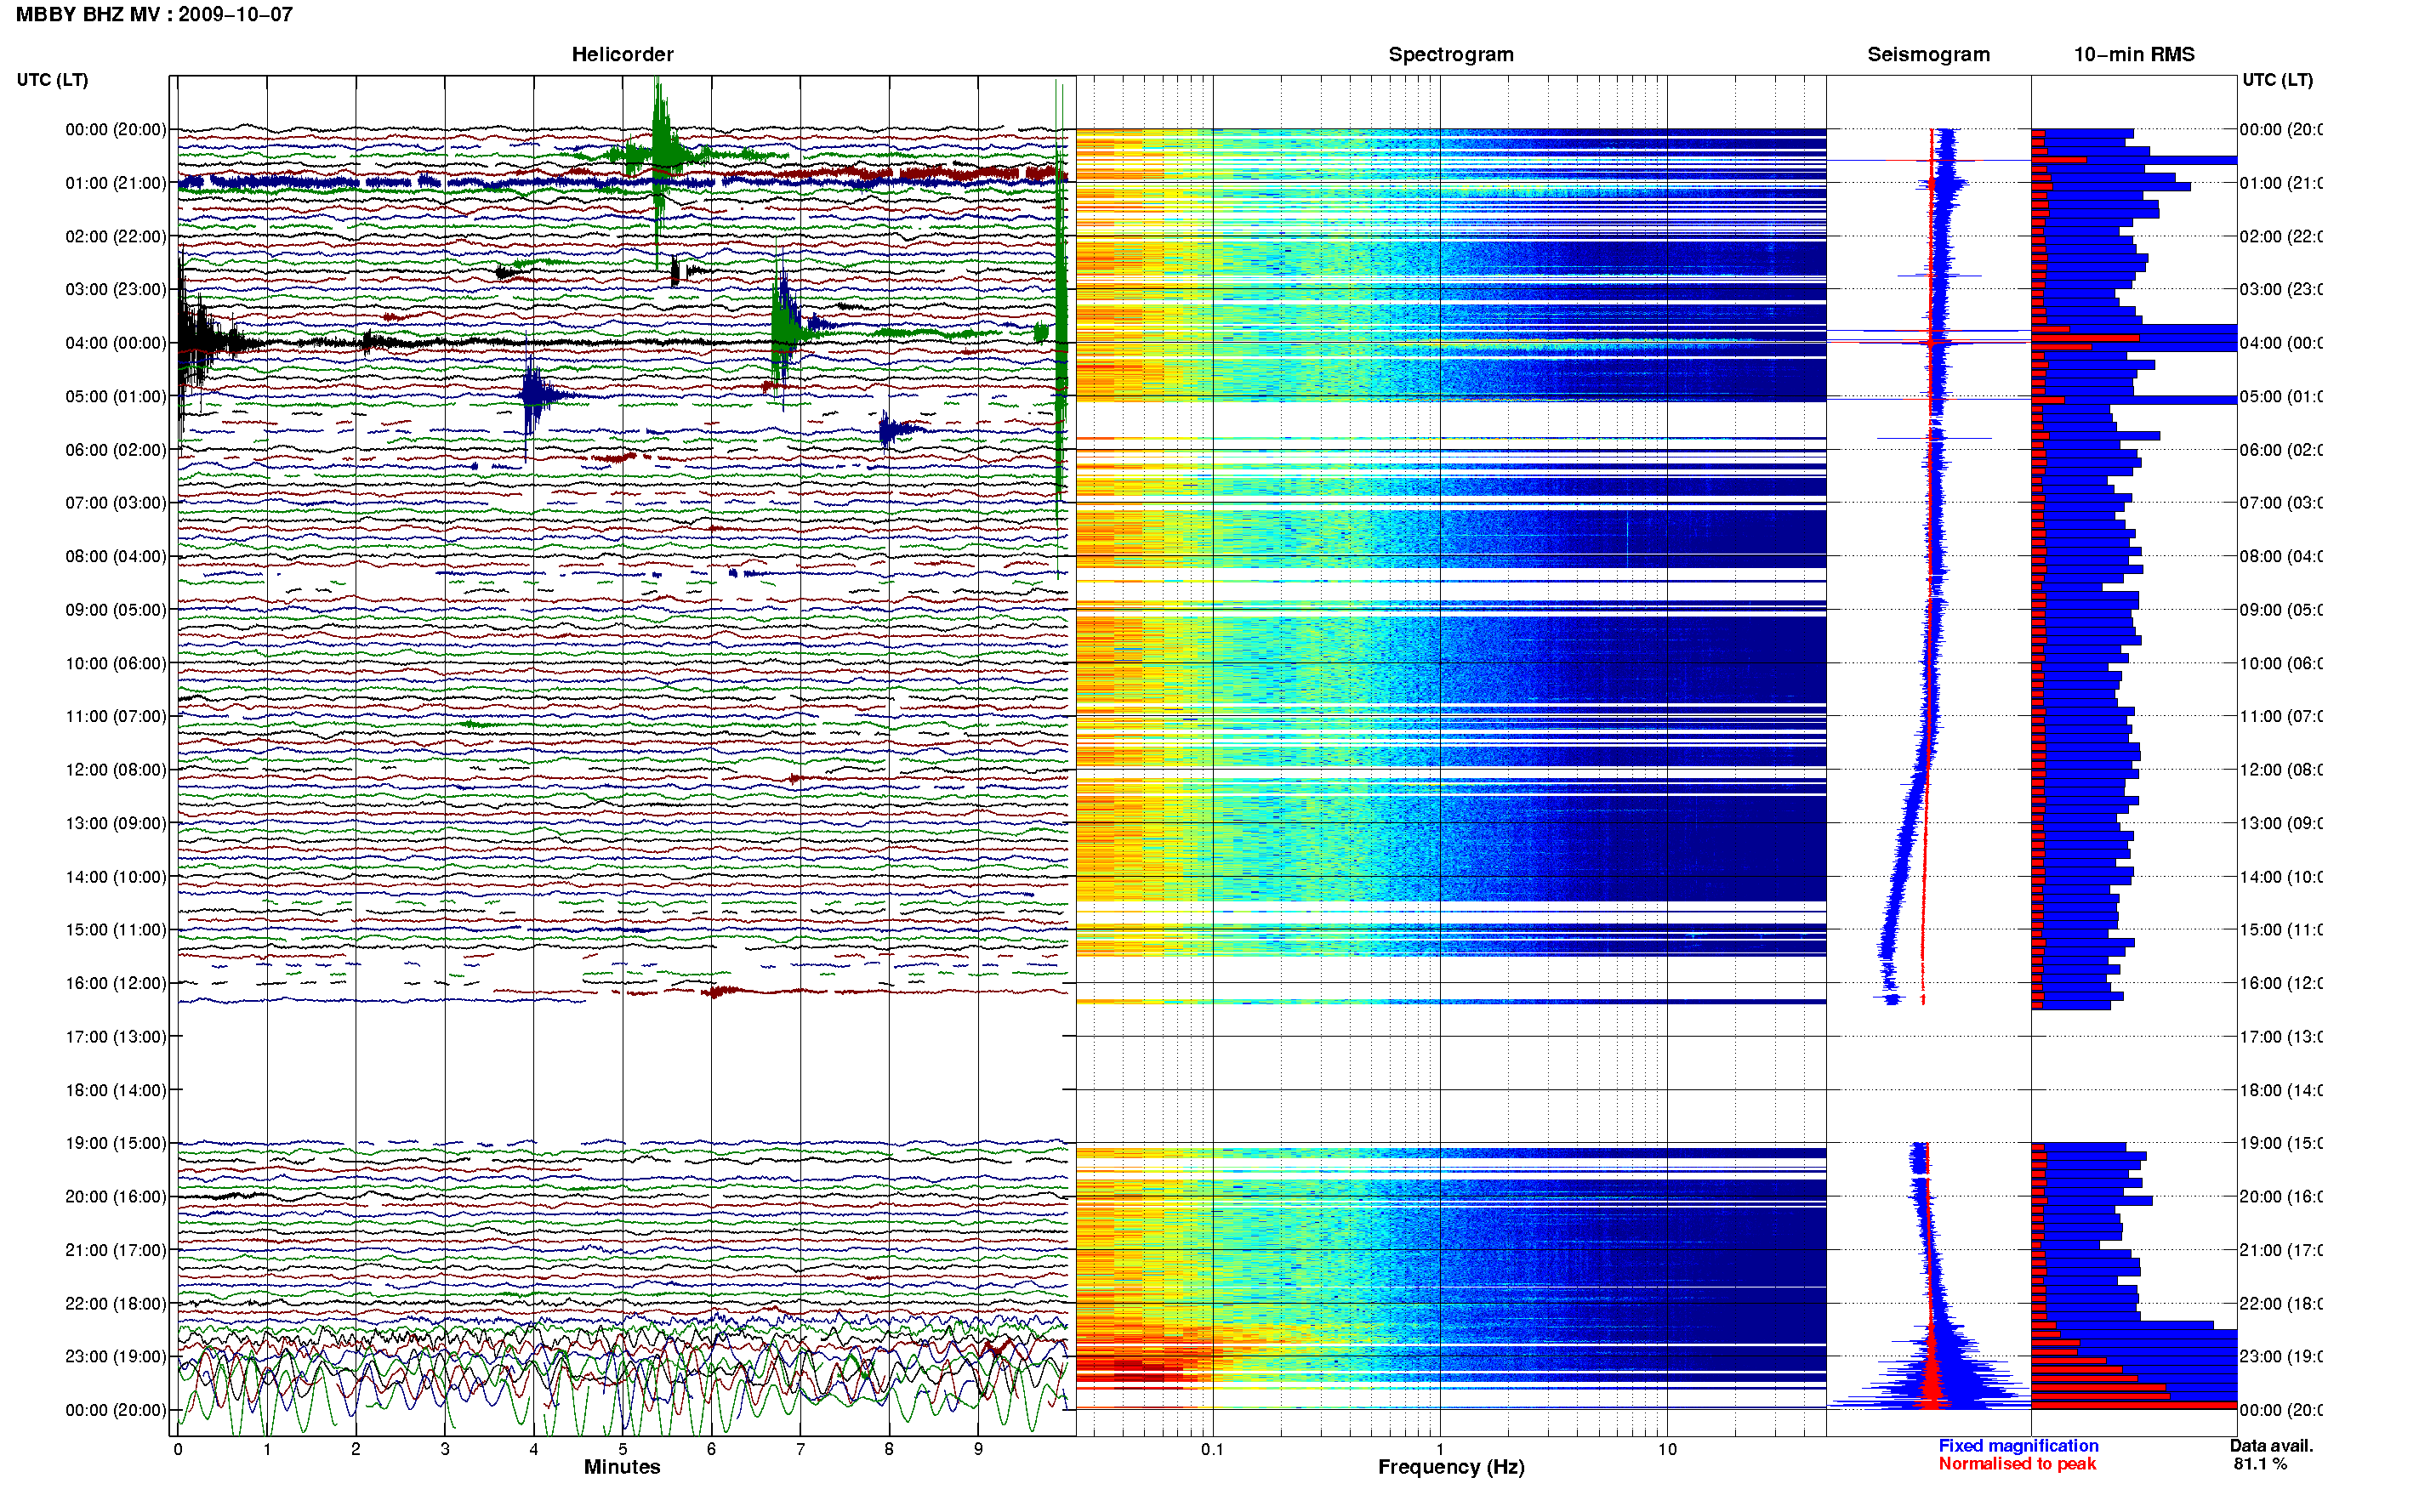Click the left 10:00 (06:00) time label
The height and width of the screenshot is (1512, 2419).
click(x=115, y=663)
